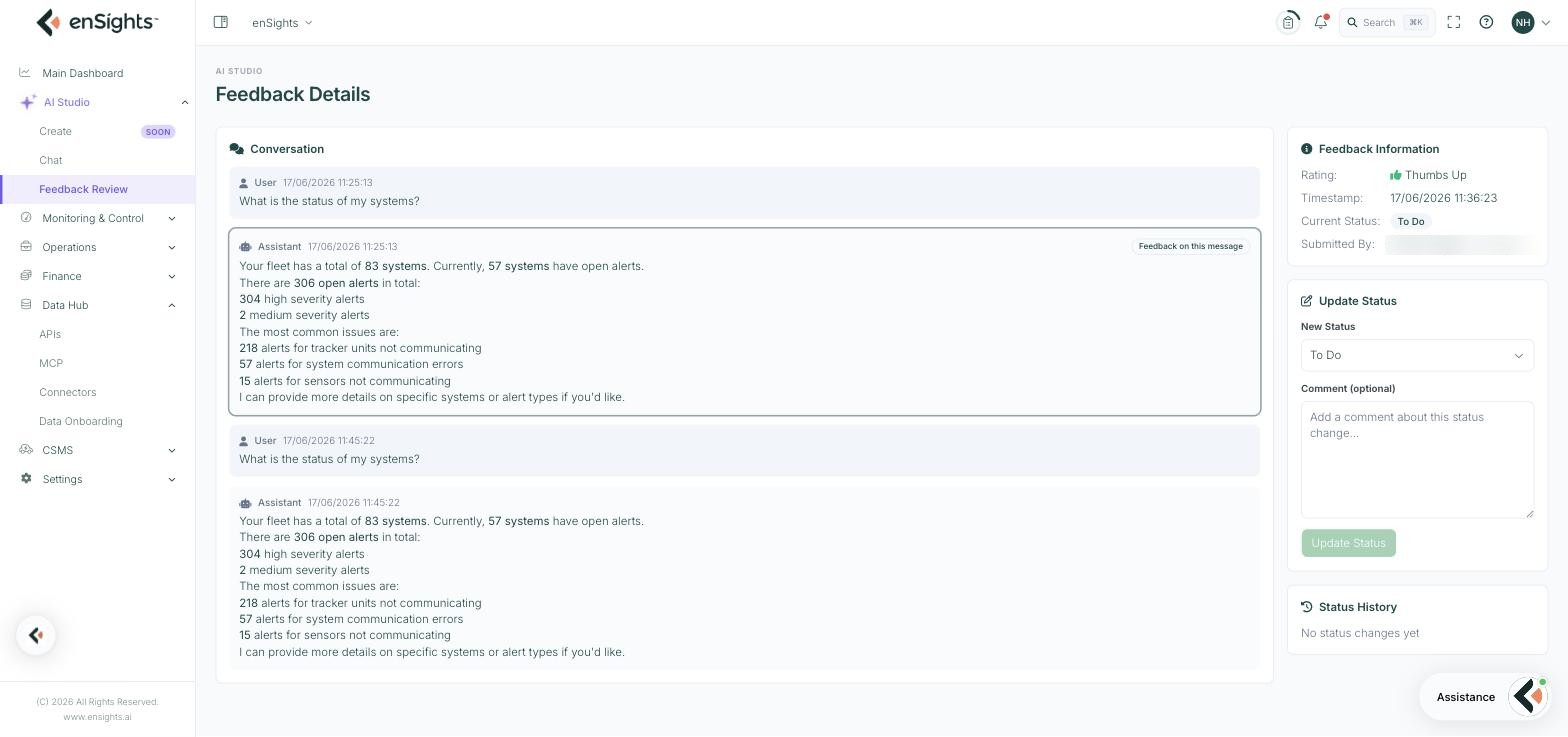Viewport: 1568px width, 737px height.
Task: Expand the Finance chevron
Action: [172, 276]
